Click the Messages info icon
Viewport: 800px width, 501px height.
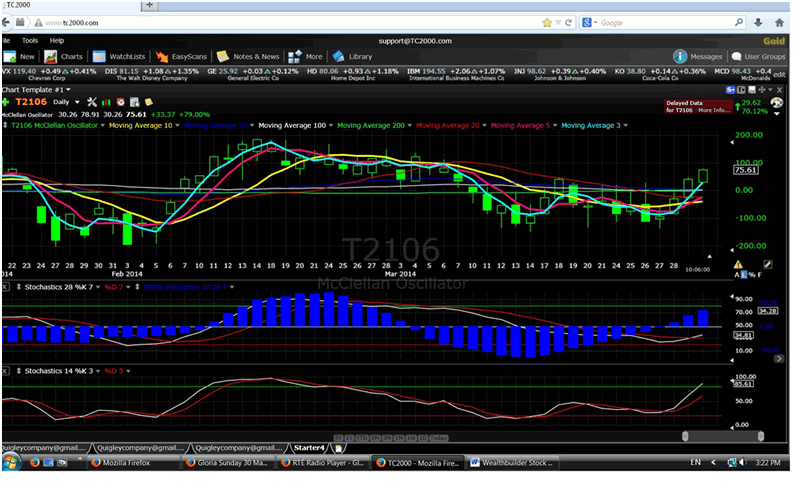tap(680, 56)
